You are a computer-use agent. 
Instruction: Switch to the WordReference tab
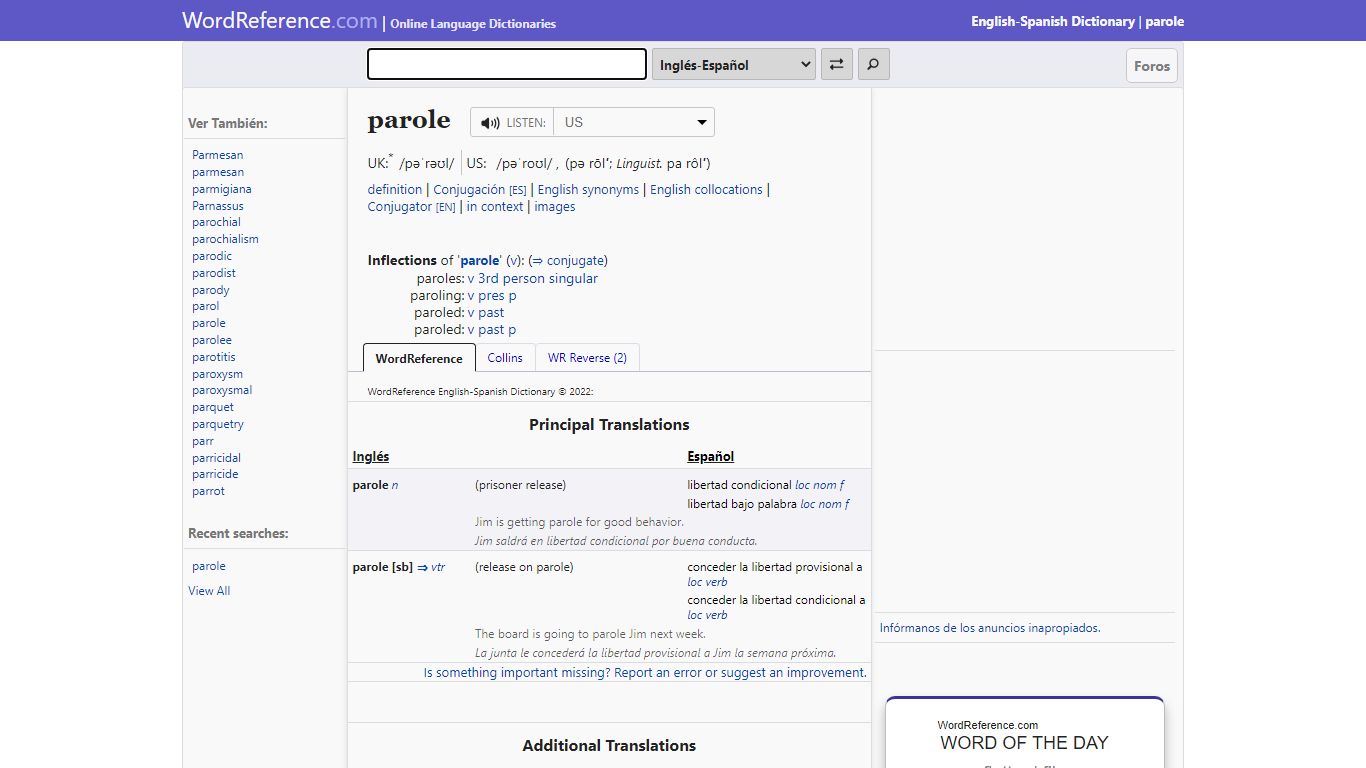pos(419,358)
